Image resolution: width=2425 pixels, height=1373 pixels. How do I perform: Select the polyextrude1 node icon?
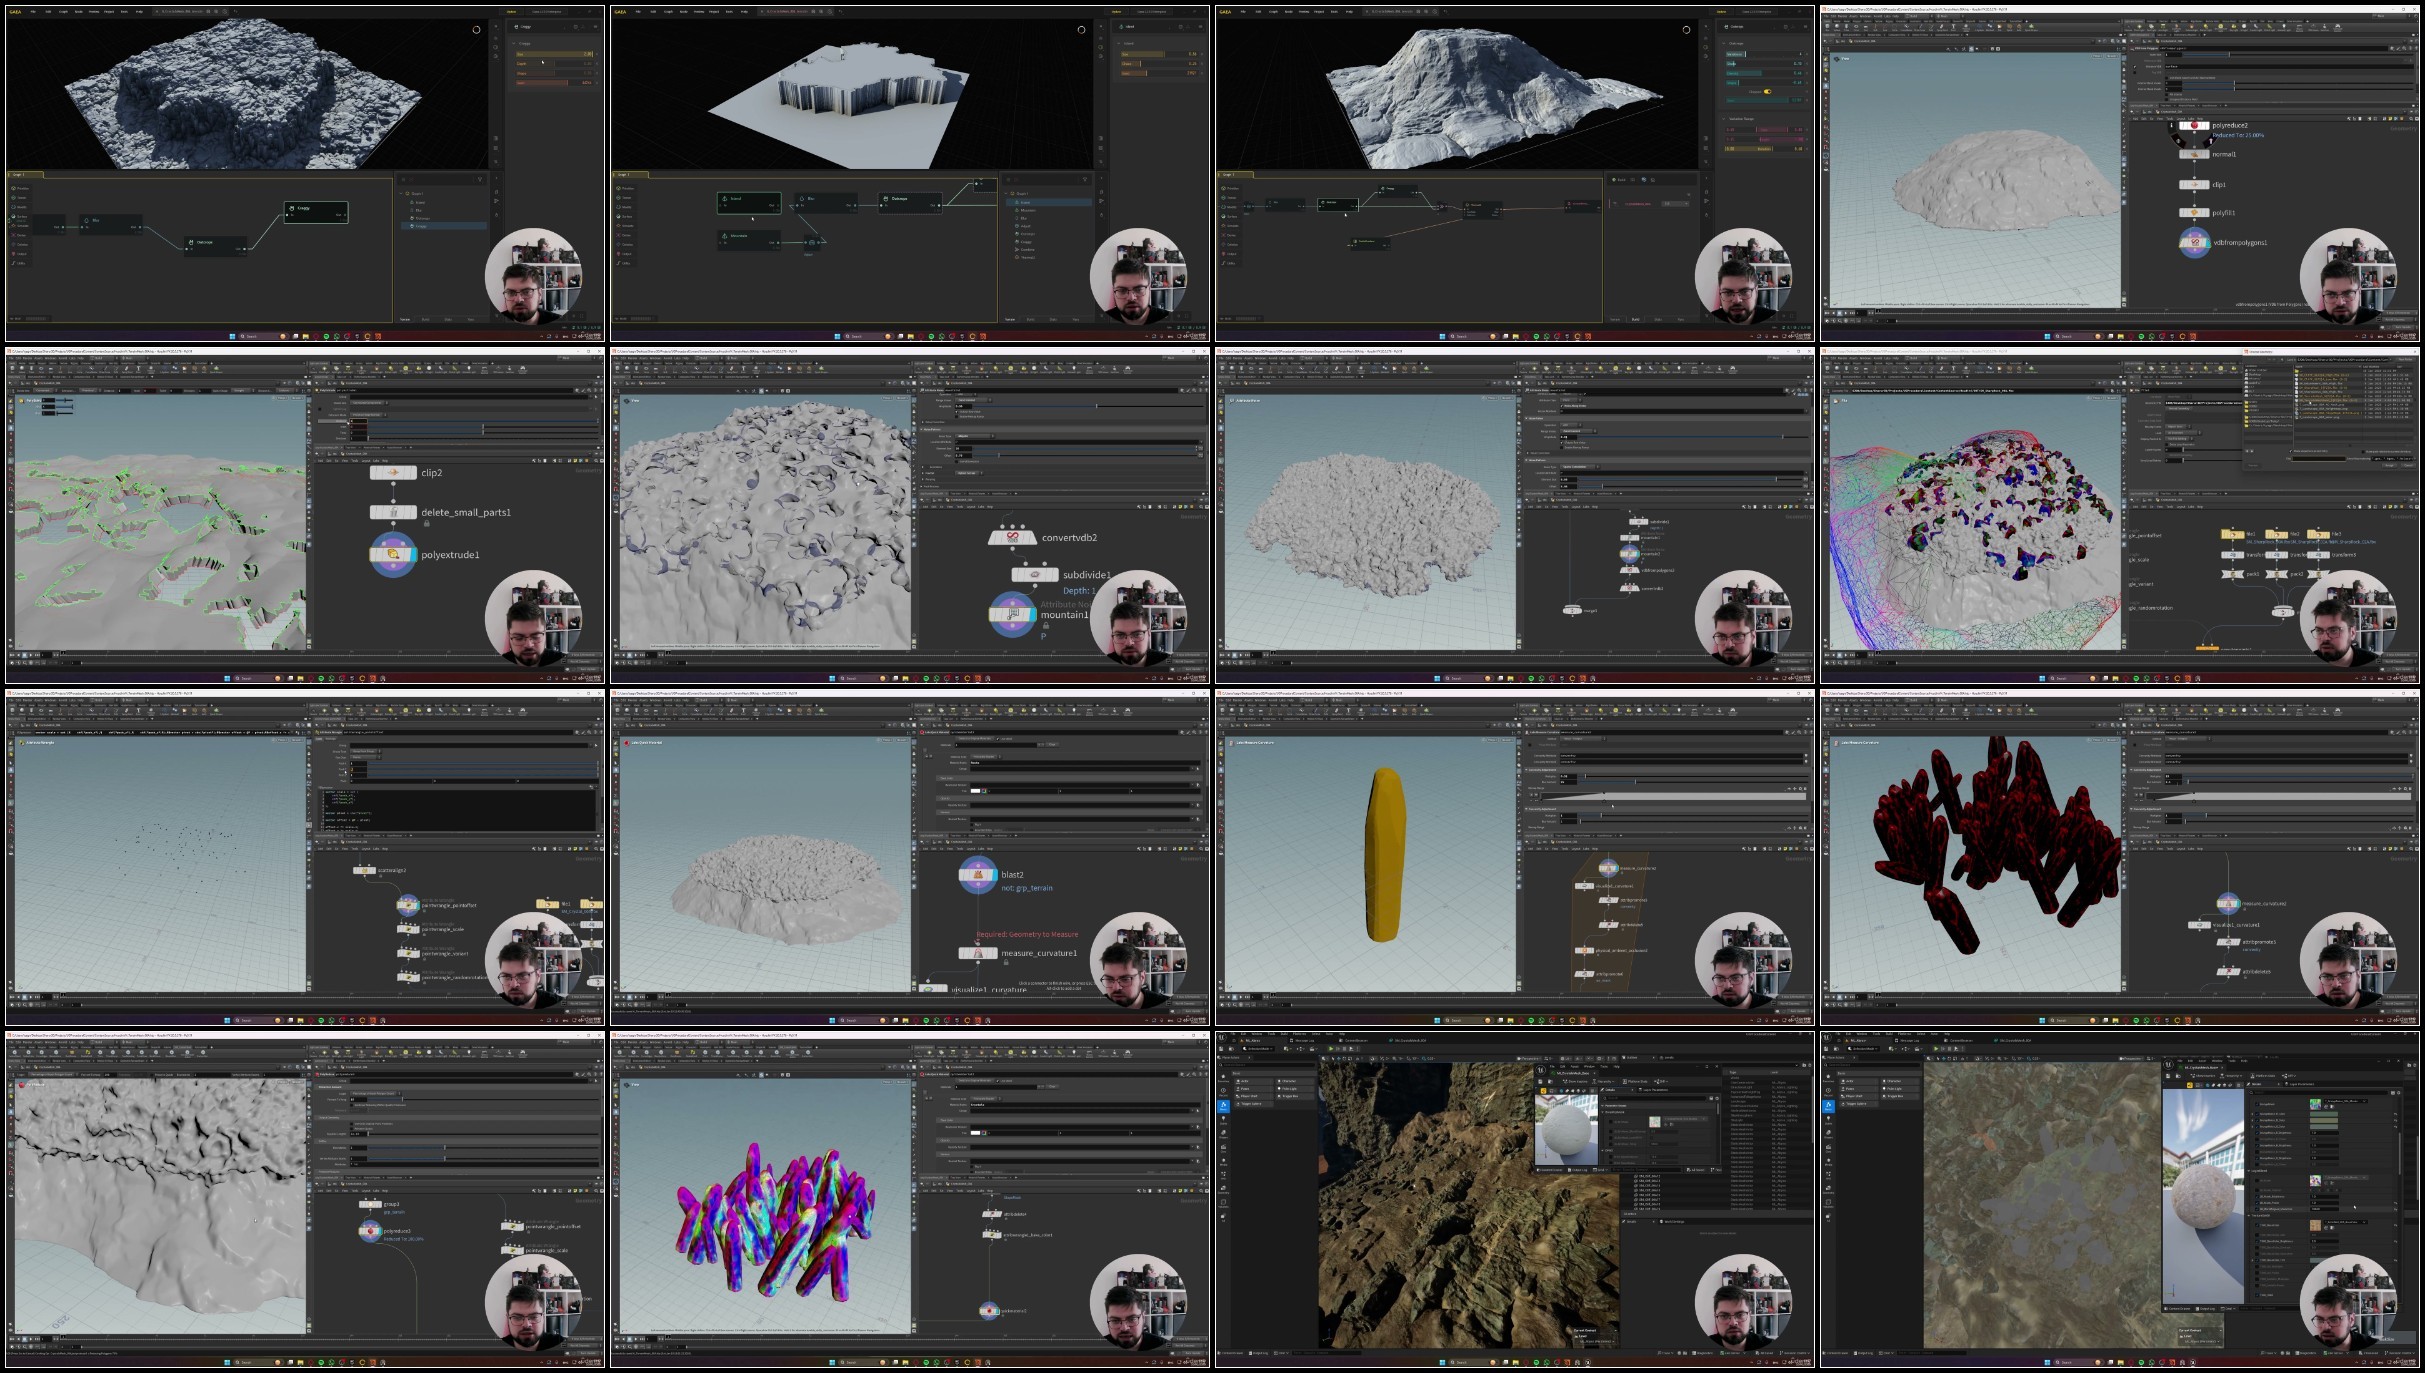click(x=393, y=555)
